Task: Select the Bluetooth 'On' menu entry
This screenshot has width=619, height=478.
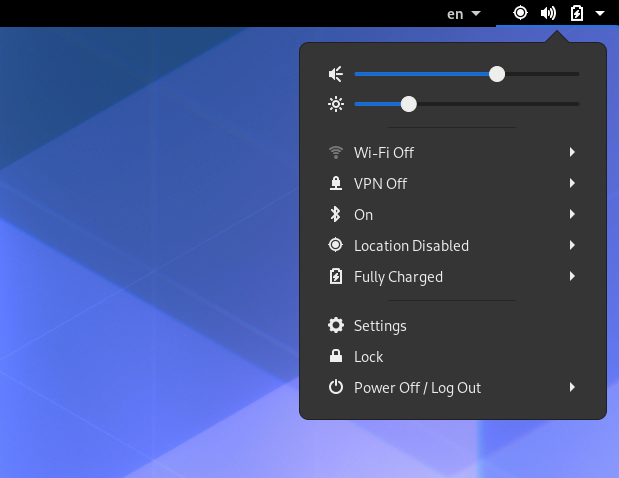Action: pos(453,214)
